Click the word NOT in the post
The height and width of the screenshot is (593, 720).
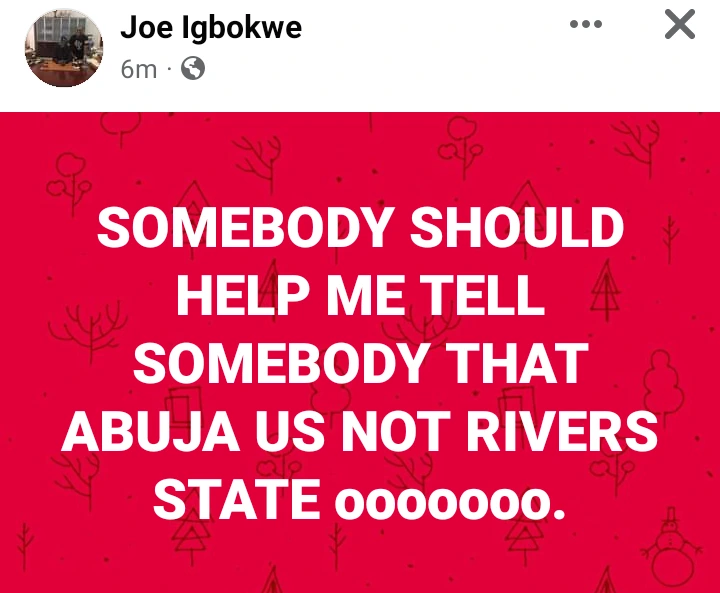396,431
